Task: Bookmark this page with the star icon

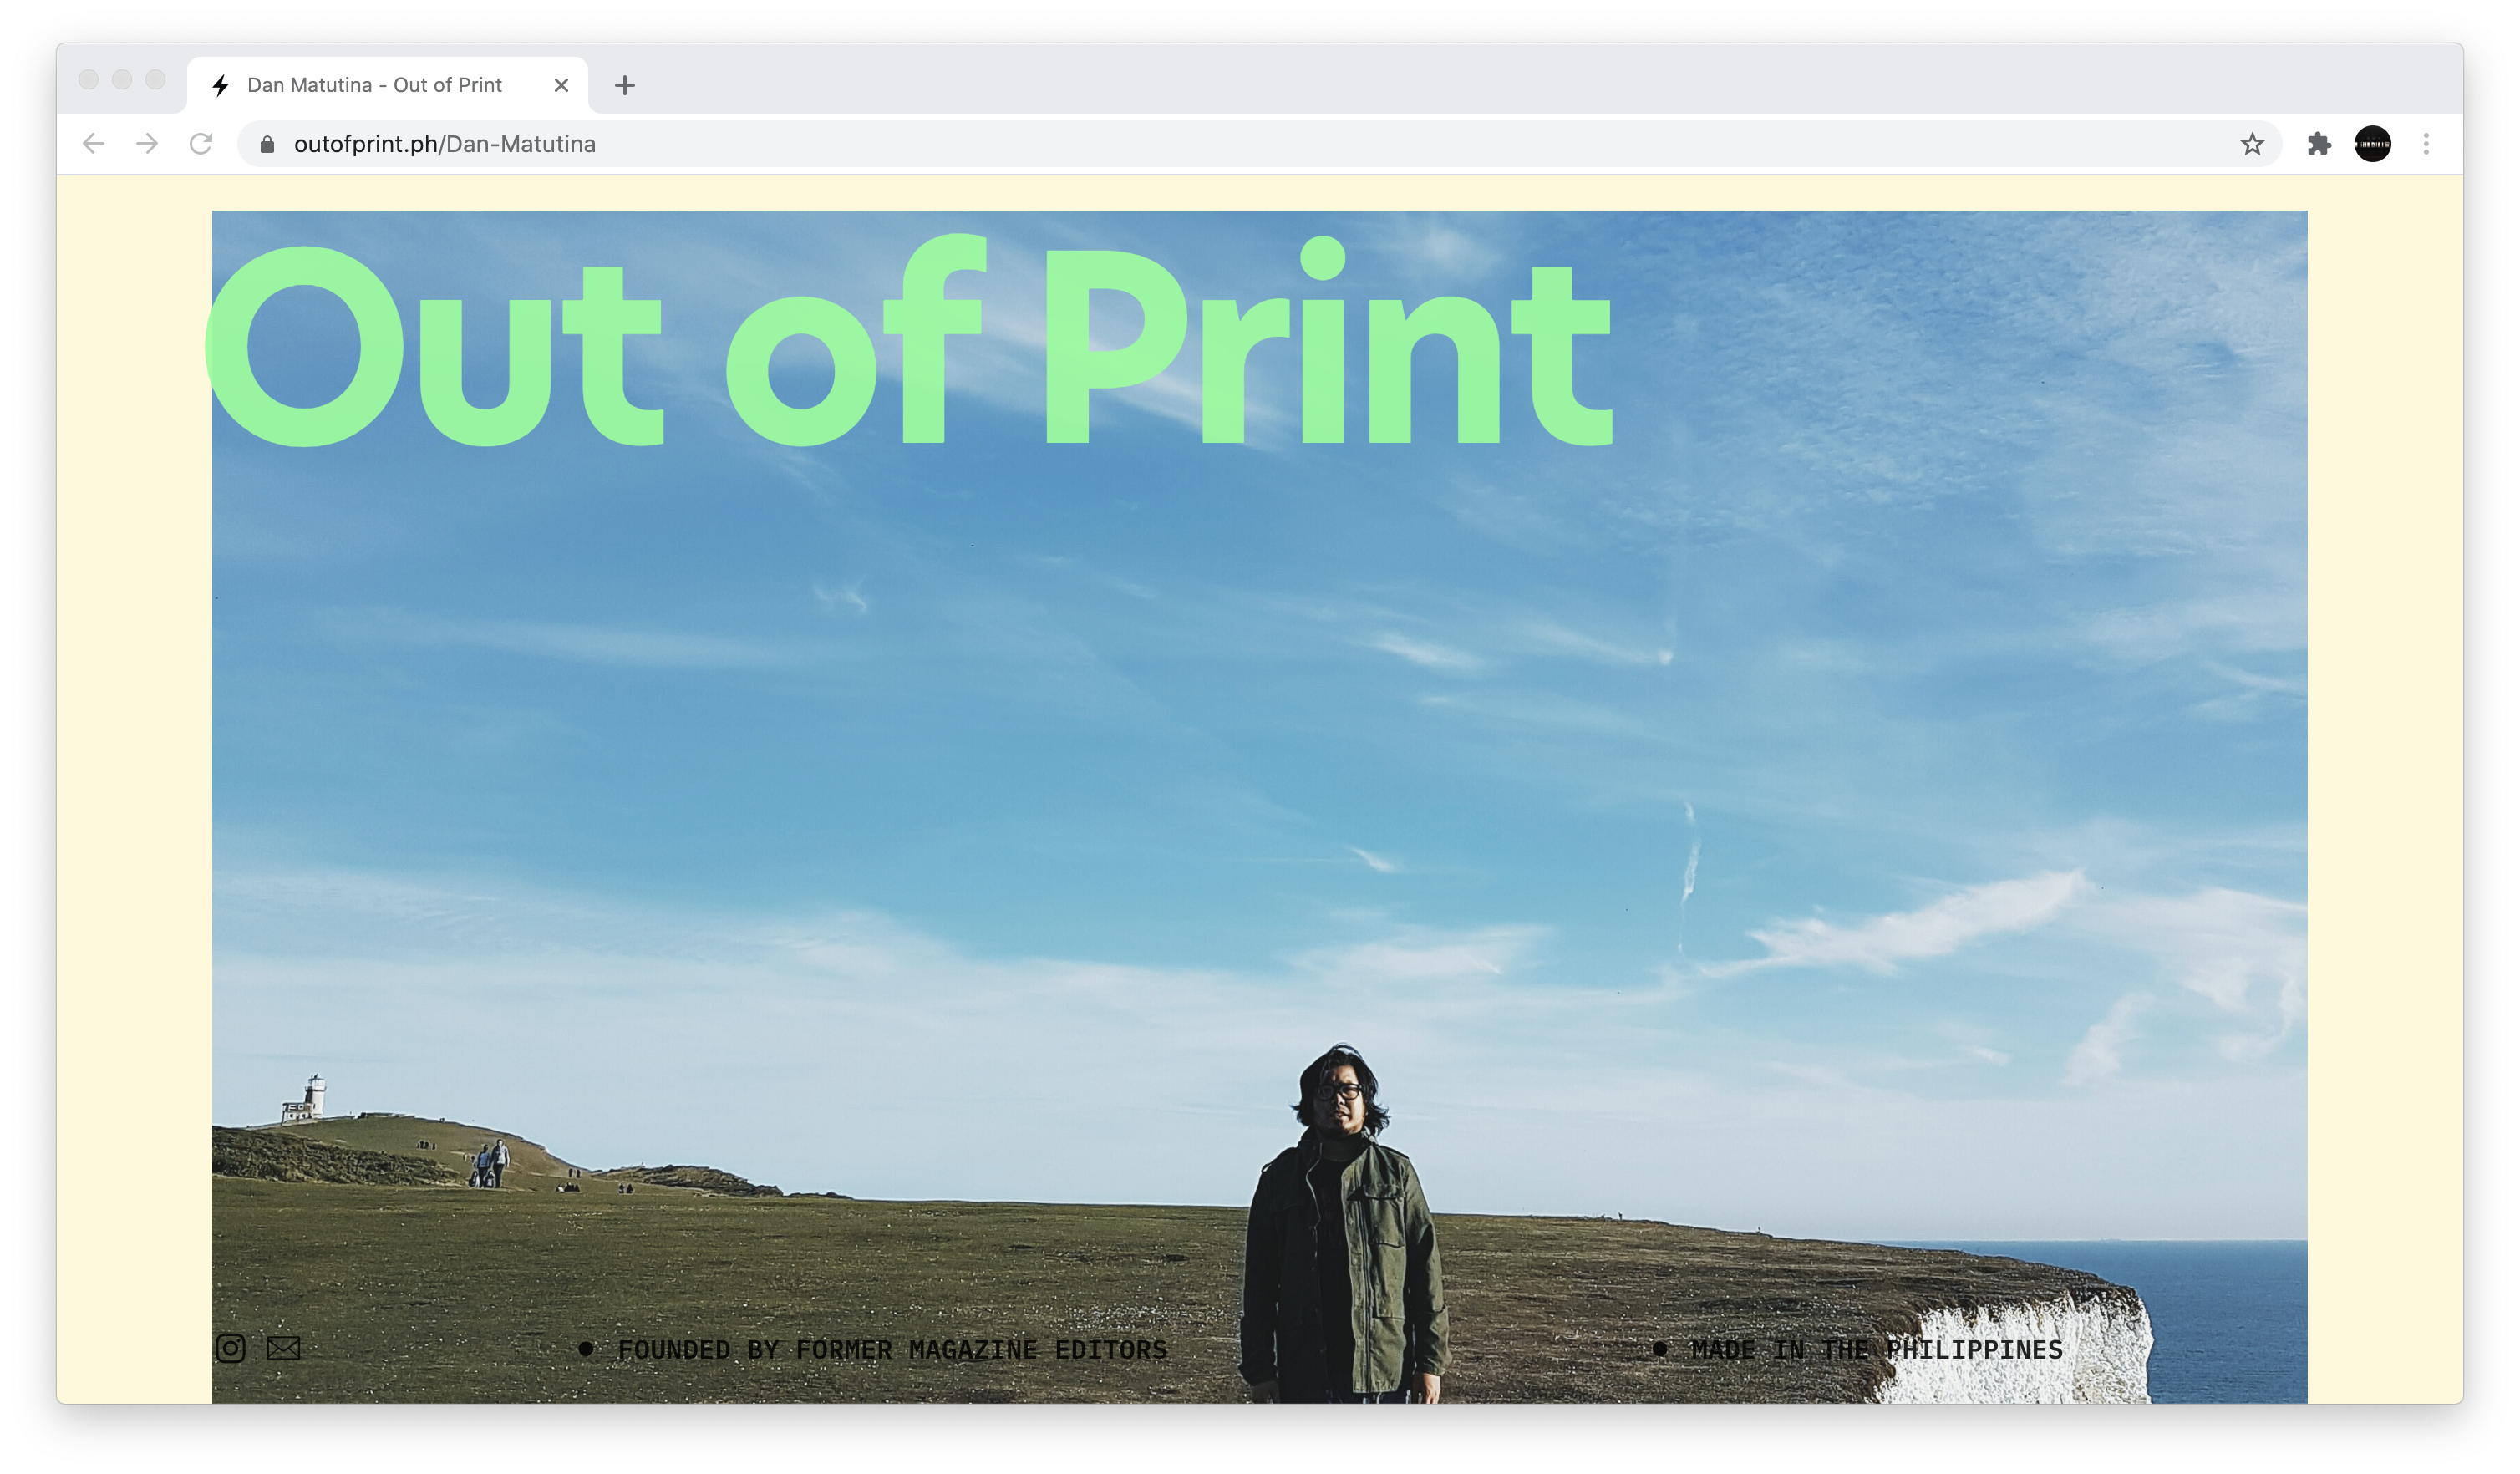Action: click(x=2251, y=144)
